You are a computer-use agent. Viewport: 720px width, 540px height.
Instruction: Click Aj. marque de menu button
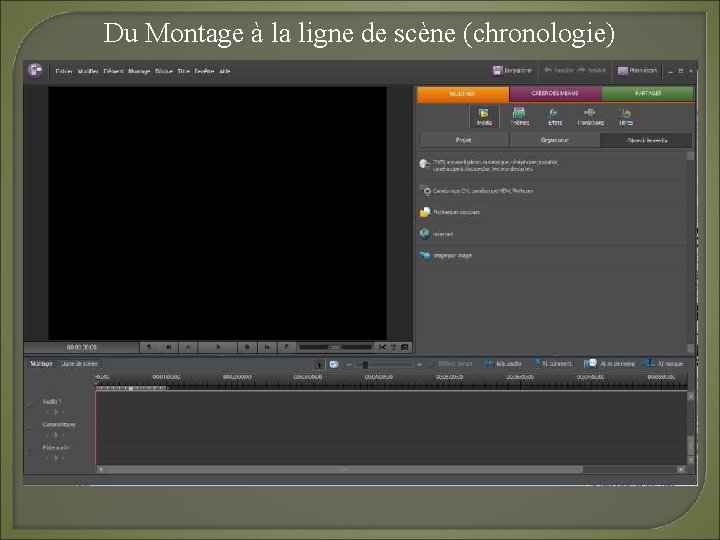point(609,364)
